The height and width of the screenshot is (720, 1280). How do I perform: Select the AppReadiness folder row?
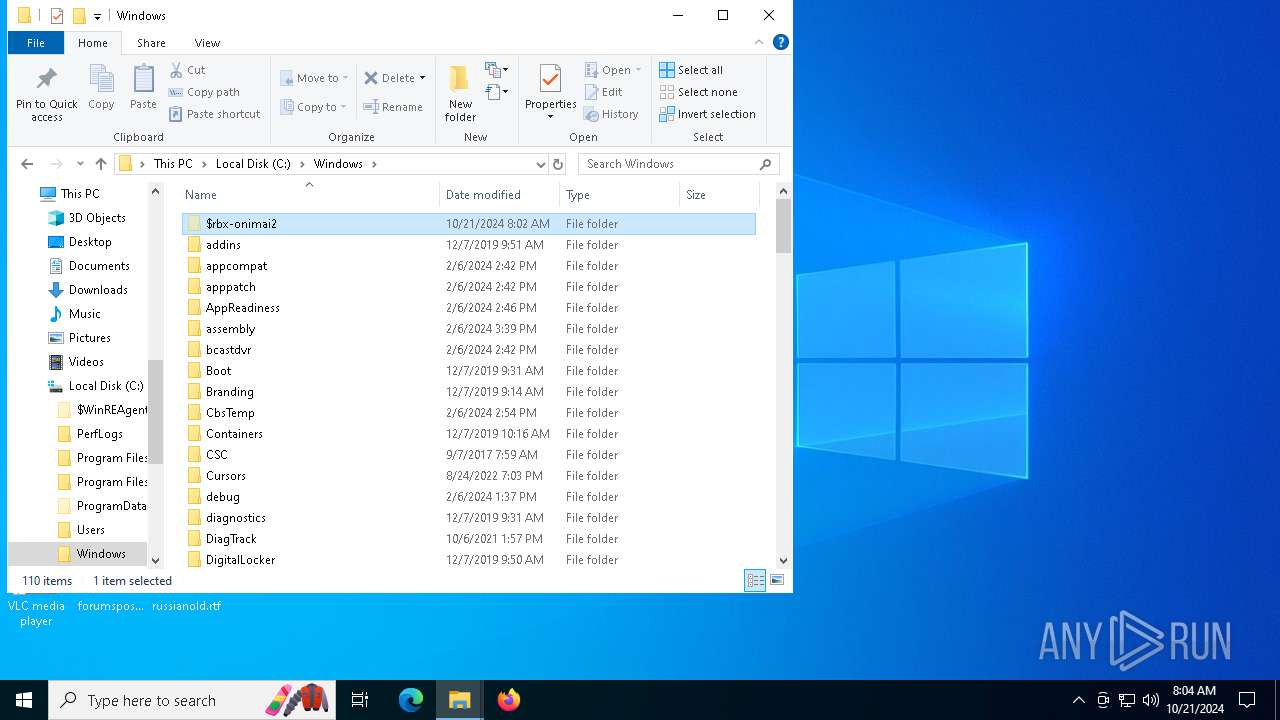[468, 308]
